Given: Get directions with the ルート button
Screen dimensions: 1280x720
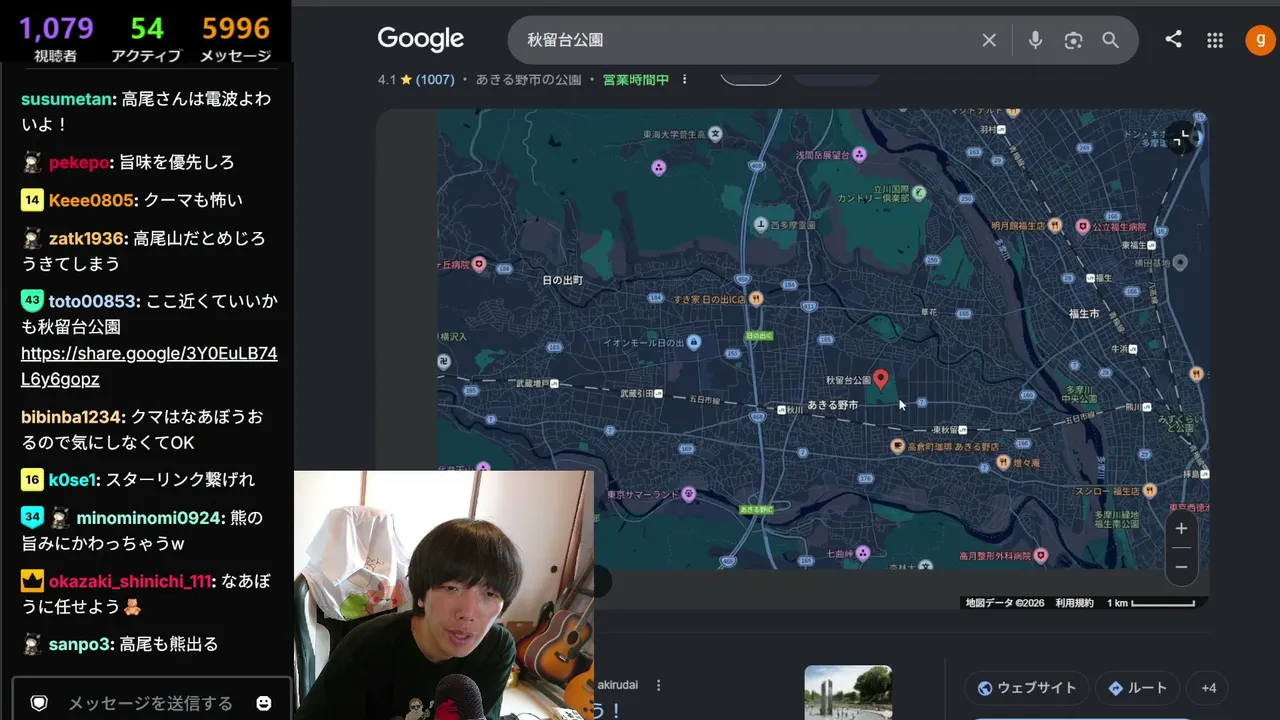Looking at the screenshot, I should pyautogui.click(x=1138, y=688).
